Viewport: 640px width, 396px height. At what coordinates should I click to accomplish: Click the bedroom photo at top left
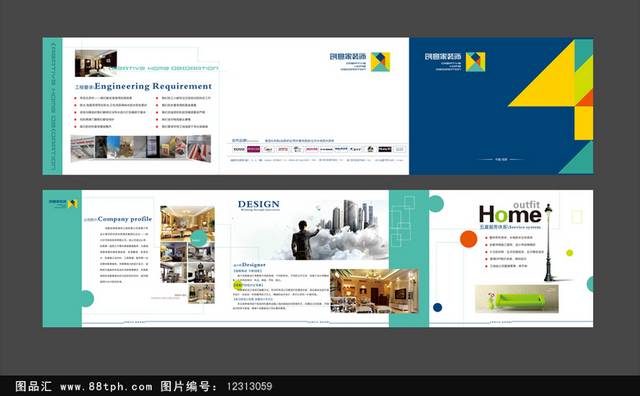pos(96,63)
